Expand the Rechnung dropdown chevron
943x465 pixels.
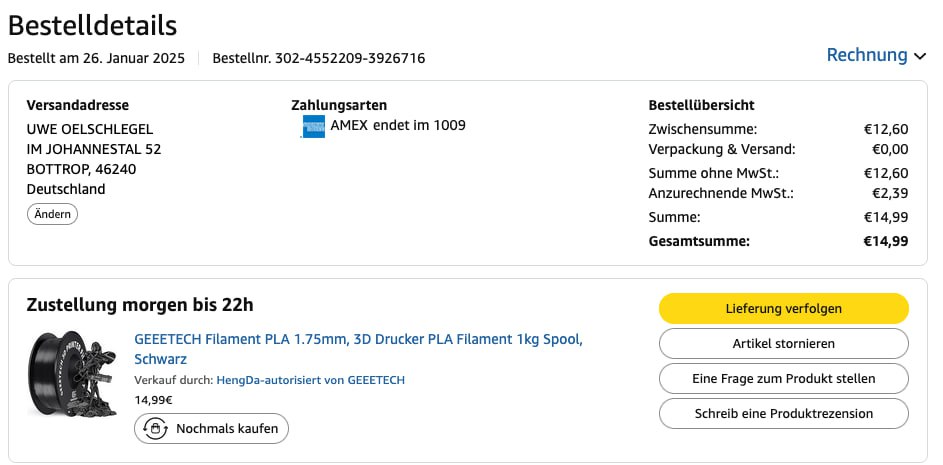pos(918,56)
